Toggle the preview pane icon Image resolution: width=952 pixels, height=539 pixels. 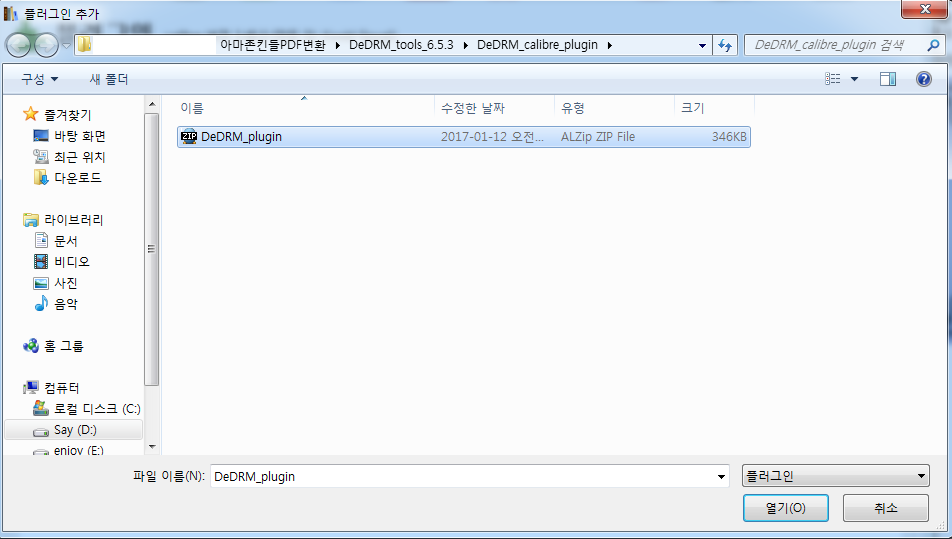click(888, 79)
